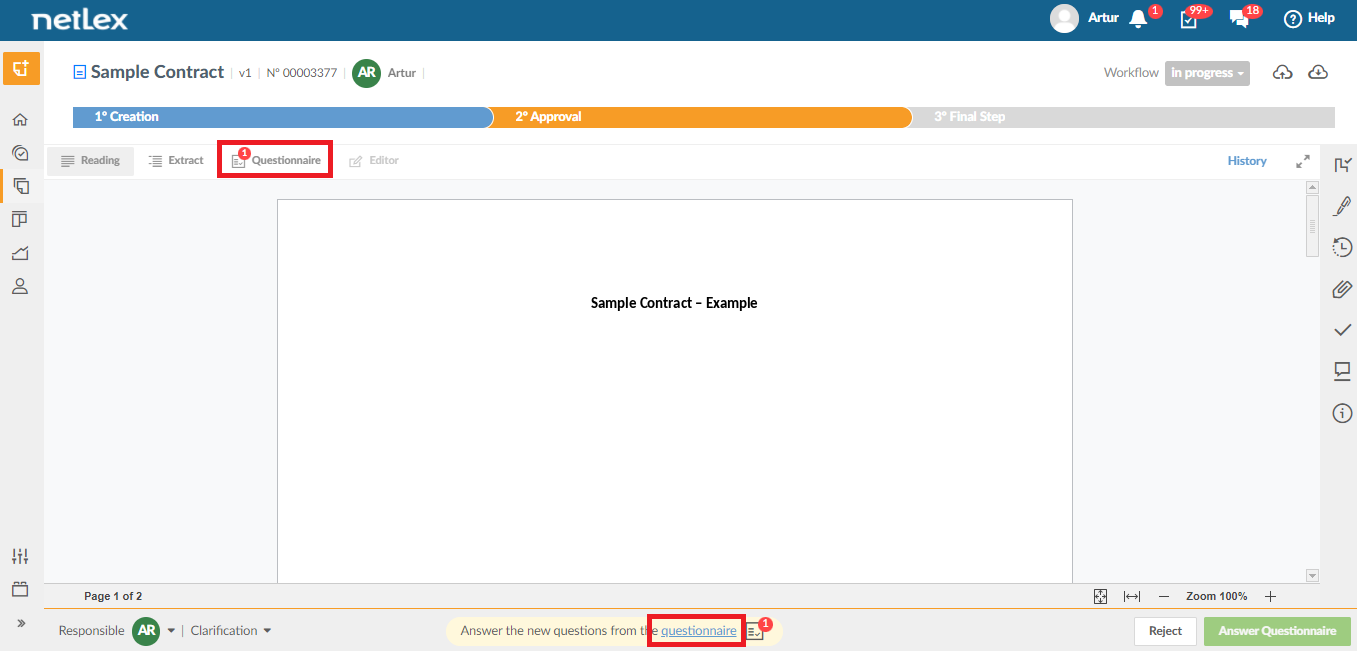Open the reports chart icon in sidebar

(20, 253)
